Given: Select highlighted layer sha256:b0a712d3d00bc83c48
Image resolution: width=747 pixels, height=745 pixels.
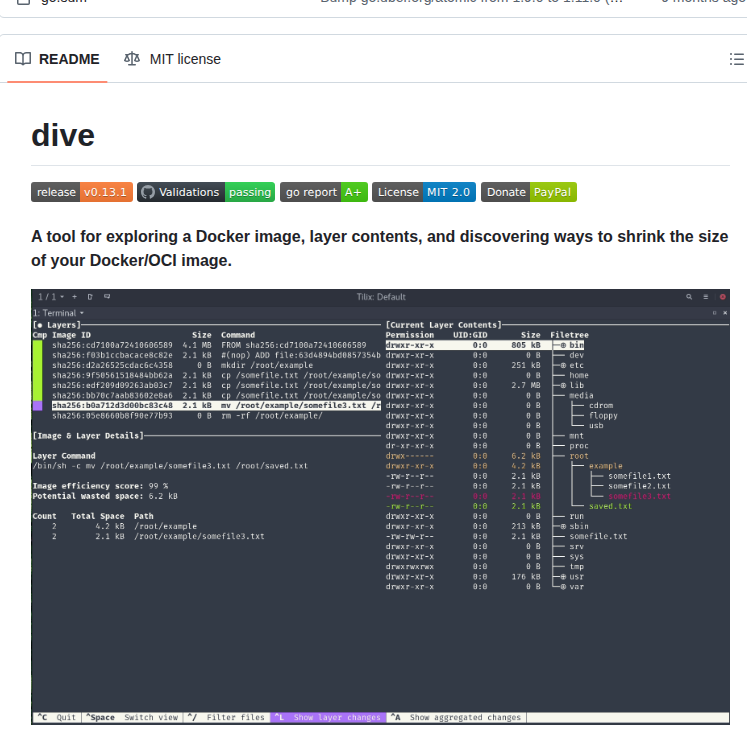Looking at the screenshot, I should (x=216, y=405).
